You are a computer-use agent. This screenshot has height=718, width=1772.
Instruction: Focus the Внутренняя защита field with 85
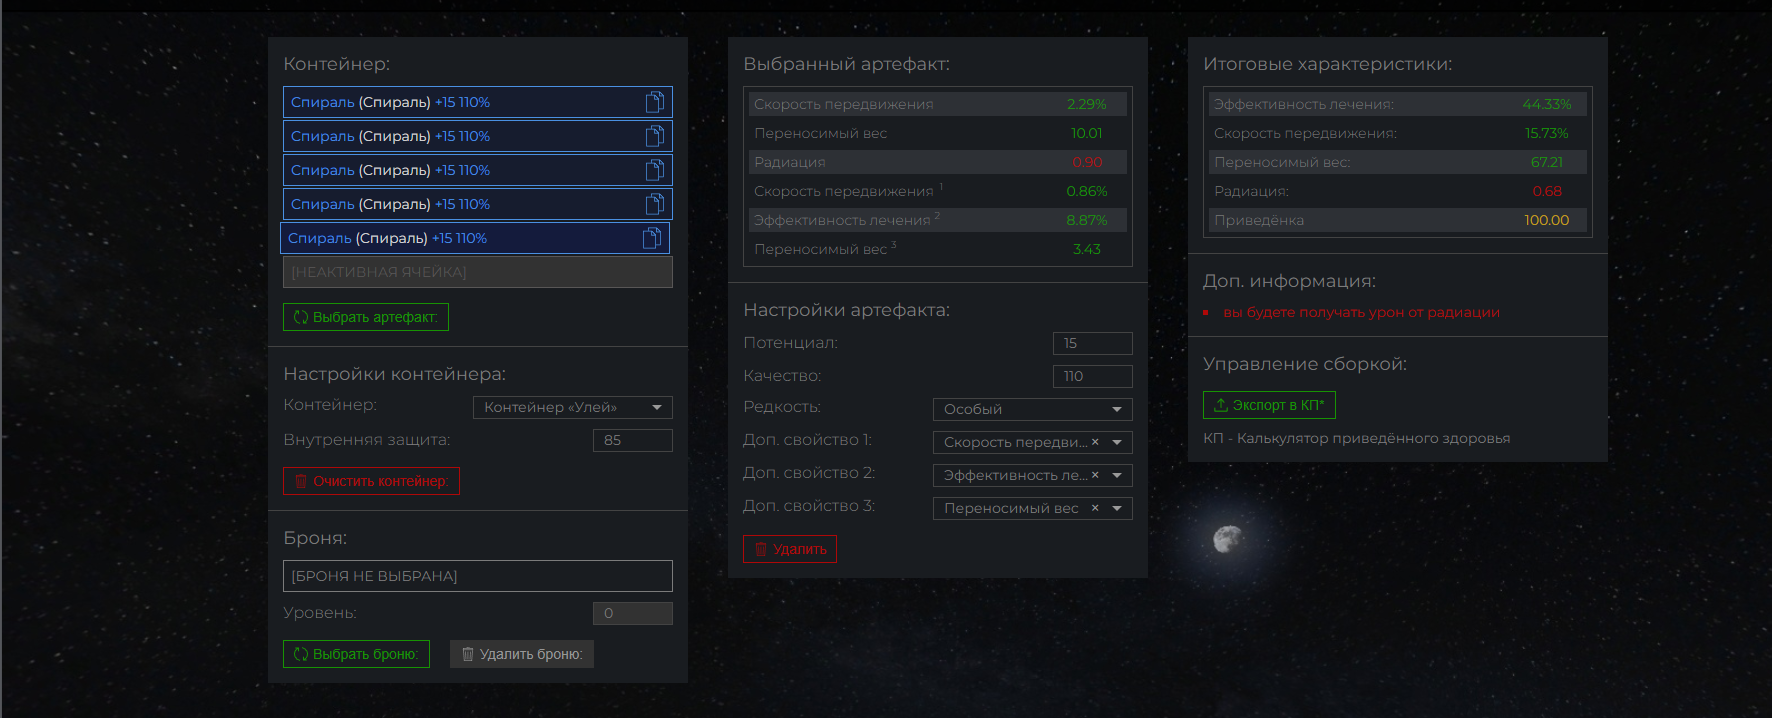pyautogui.click(x=632, y=440)
